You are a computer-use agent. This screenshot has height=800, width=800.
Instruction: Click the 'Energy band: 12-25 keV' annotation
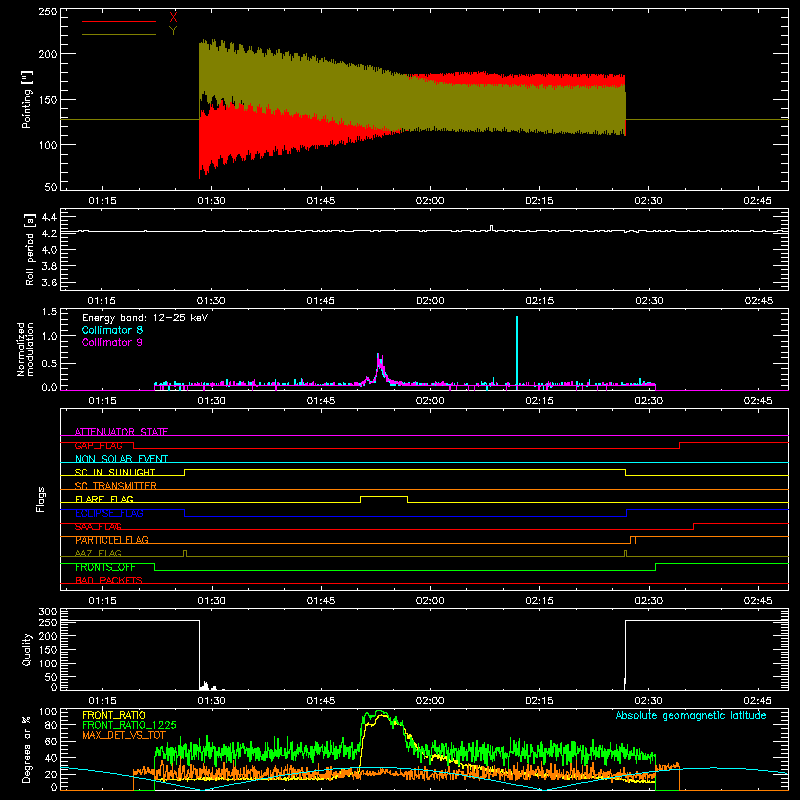point(145,318)
